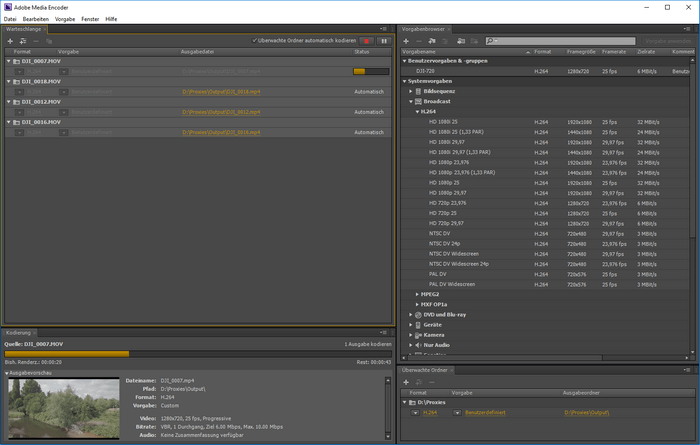Viewport: 700px width, 445px height.
Task: Open output path D:\Proxies\Output\DJI_0016.mp4
Action: (221, 133)
